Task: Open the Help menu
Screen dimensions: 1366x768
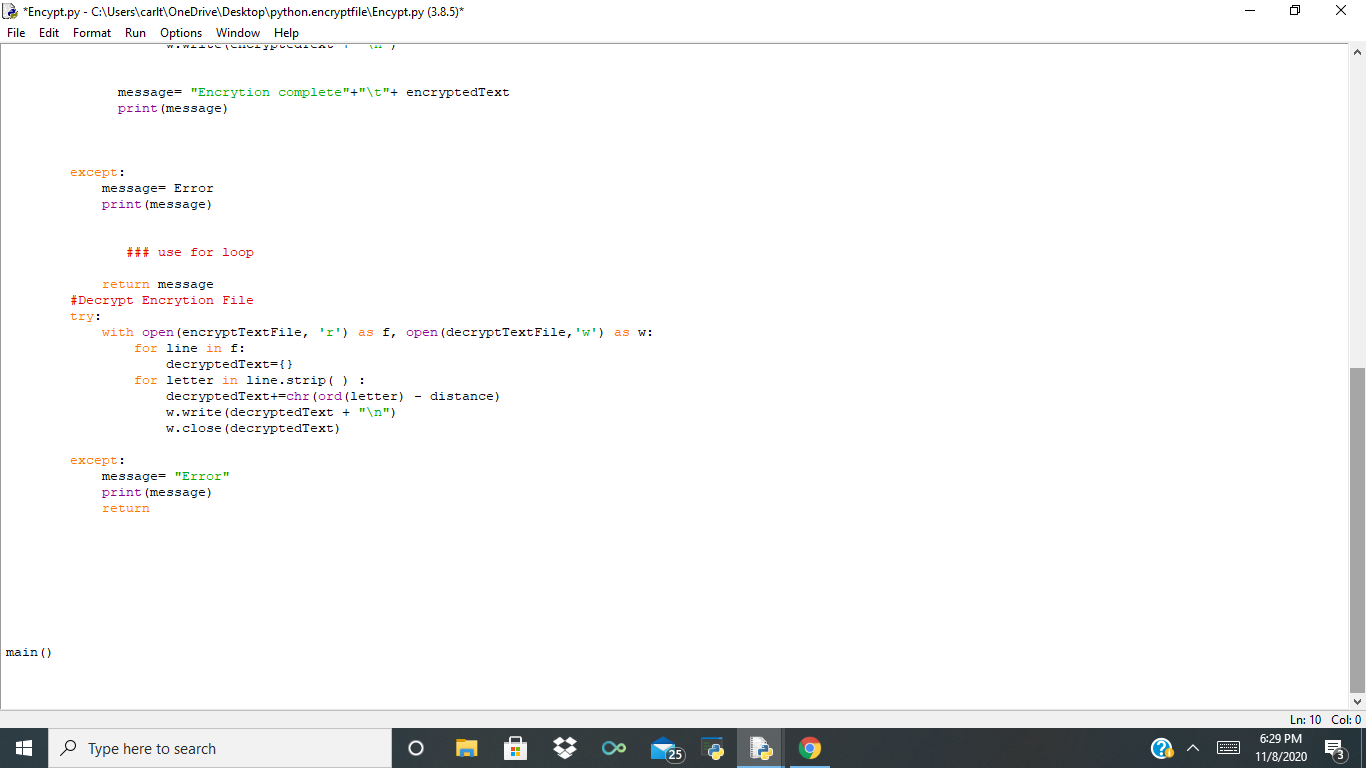Action: [286, 32]
